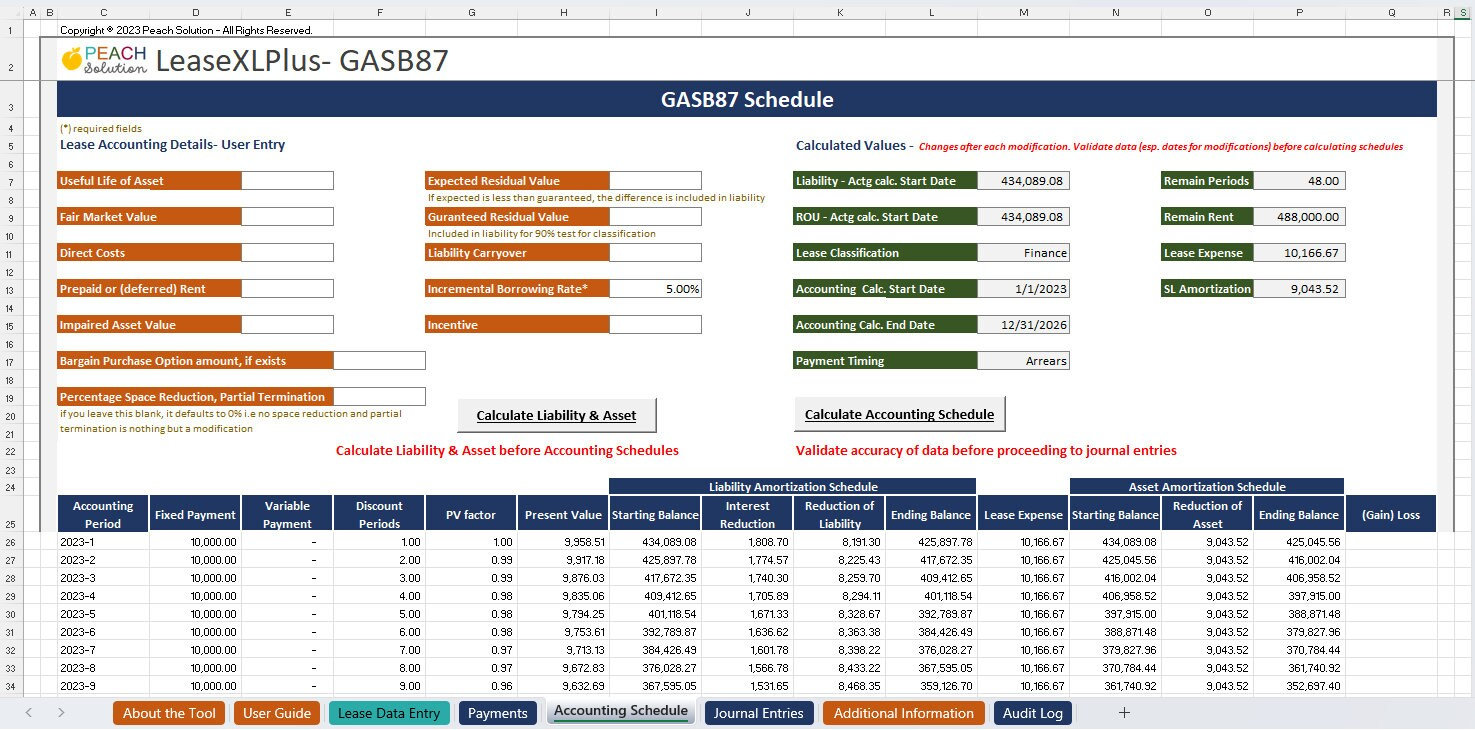Click Prepaid or (deferred) Rent field
This screenshot has height=730, width=1475.
pos(287,289)
